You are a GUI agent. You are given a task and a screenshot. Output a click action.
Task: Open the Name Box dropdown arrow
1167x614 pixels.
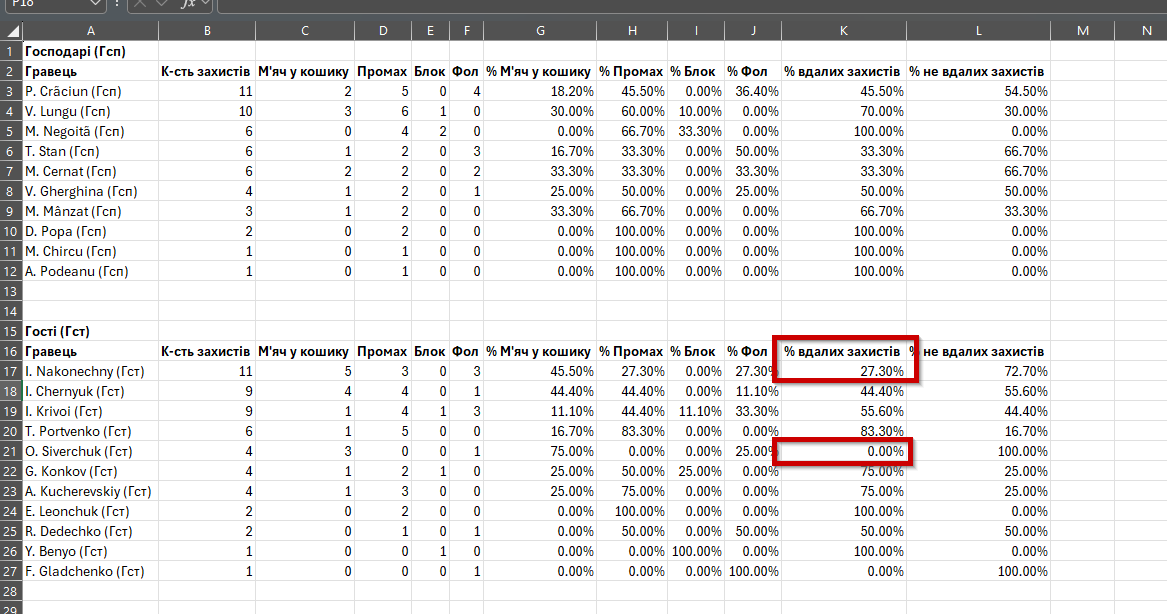point(95,4)
